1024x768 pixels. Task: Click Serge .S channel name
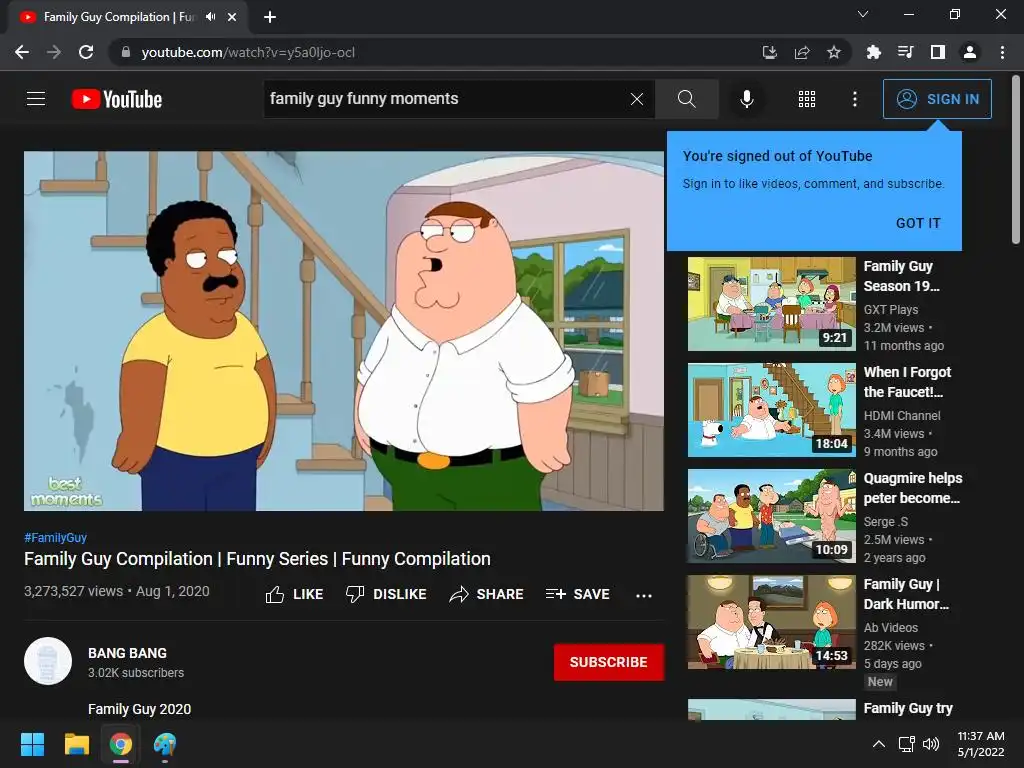886,522
